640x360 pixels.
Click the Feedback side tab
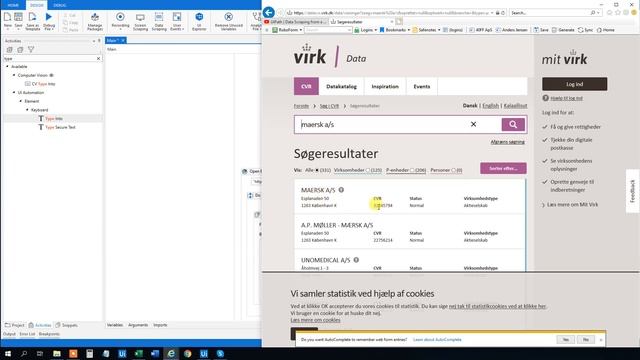tap(633, 191)
